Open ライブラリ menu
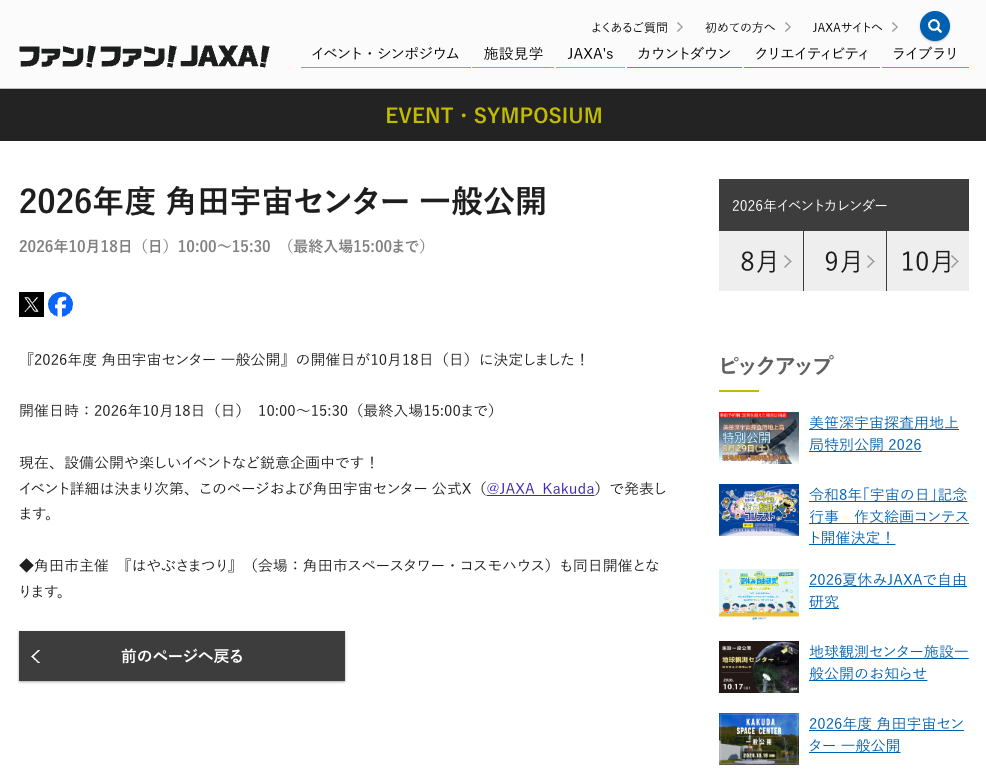This screenshot has height=778, width=986. point(925,54)
